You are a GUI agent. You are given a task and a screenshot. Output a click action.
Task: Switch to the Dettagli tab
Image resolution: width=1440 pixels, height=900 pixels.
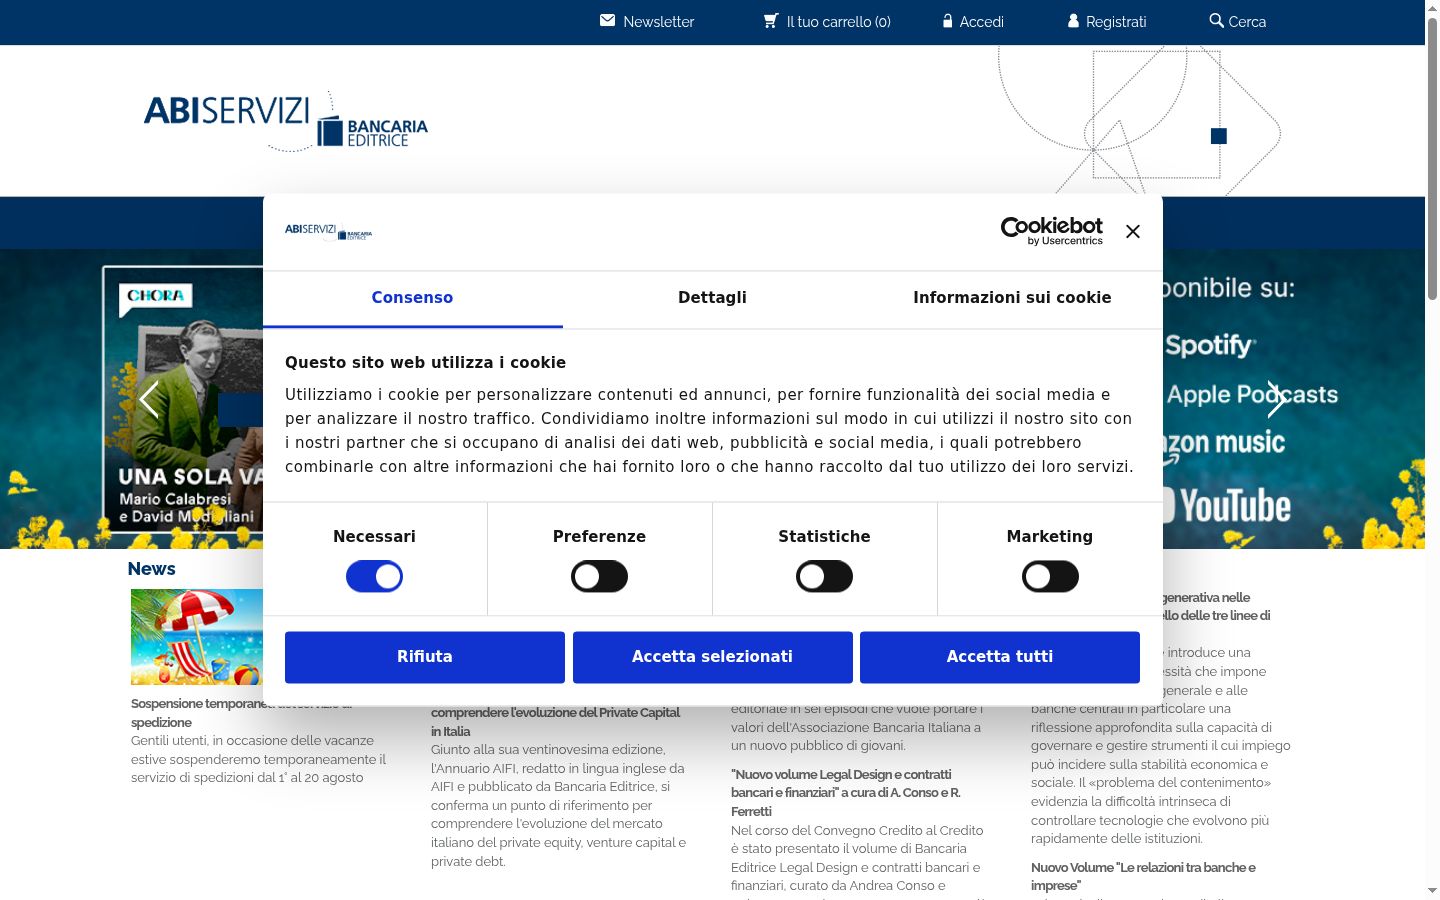click(712, 298)
